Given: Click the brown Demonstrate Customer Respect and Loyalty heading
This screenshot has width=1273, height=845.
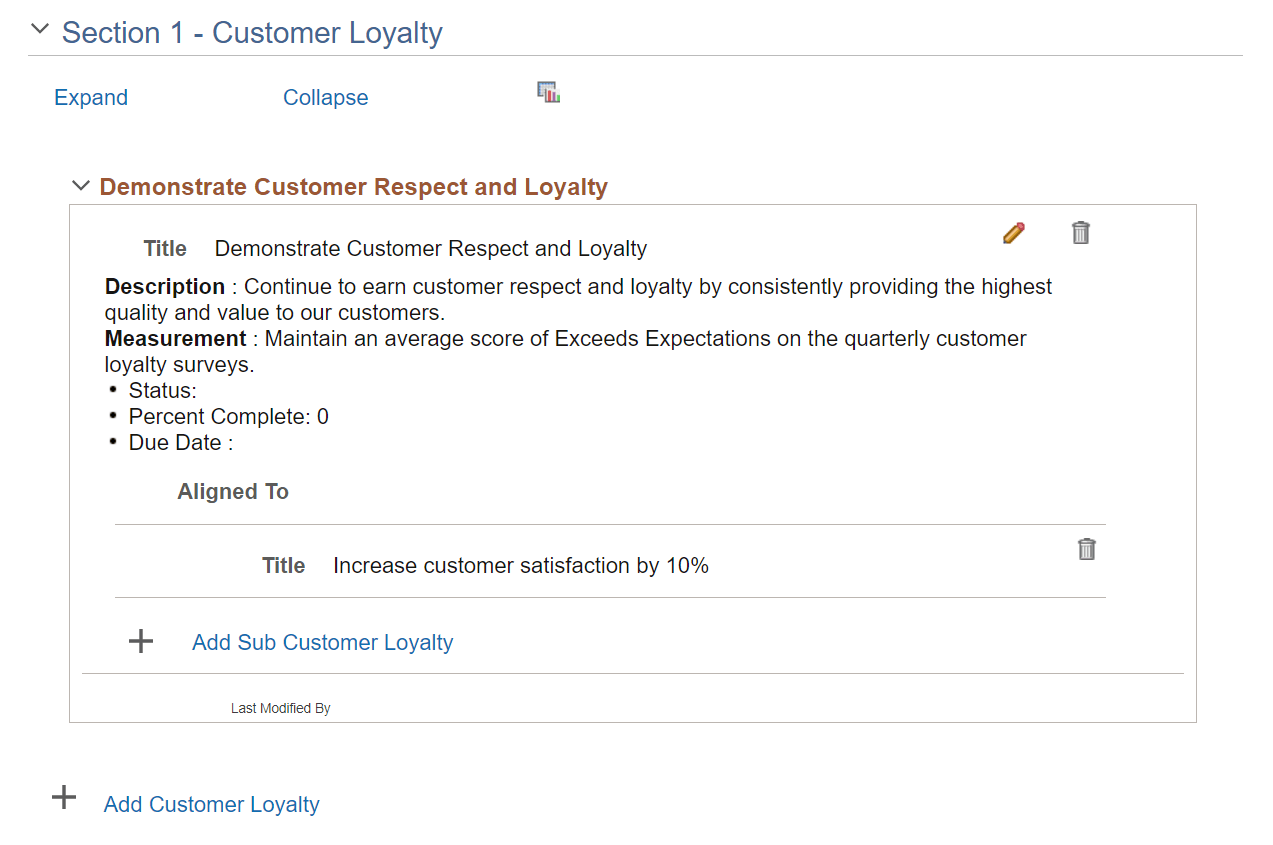Looking at the screenshot, I should (353, 187).
